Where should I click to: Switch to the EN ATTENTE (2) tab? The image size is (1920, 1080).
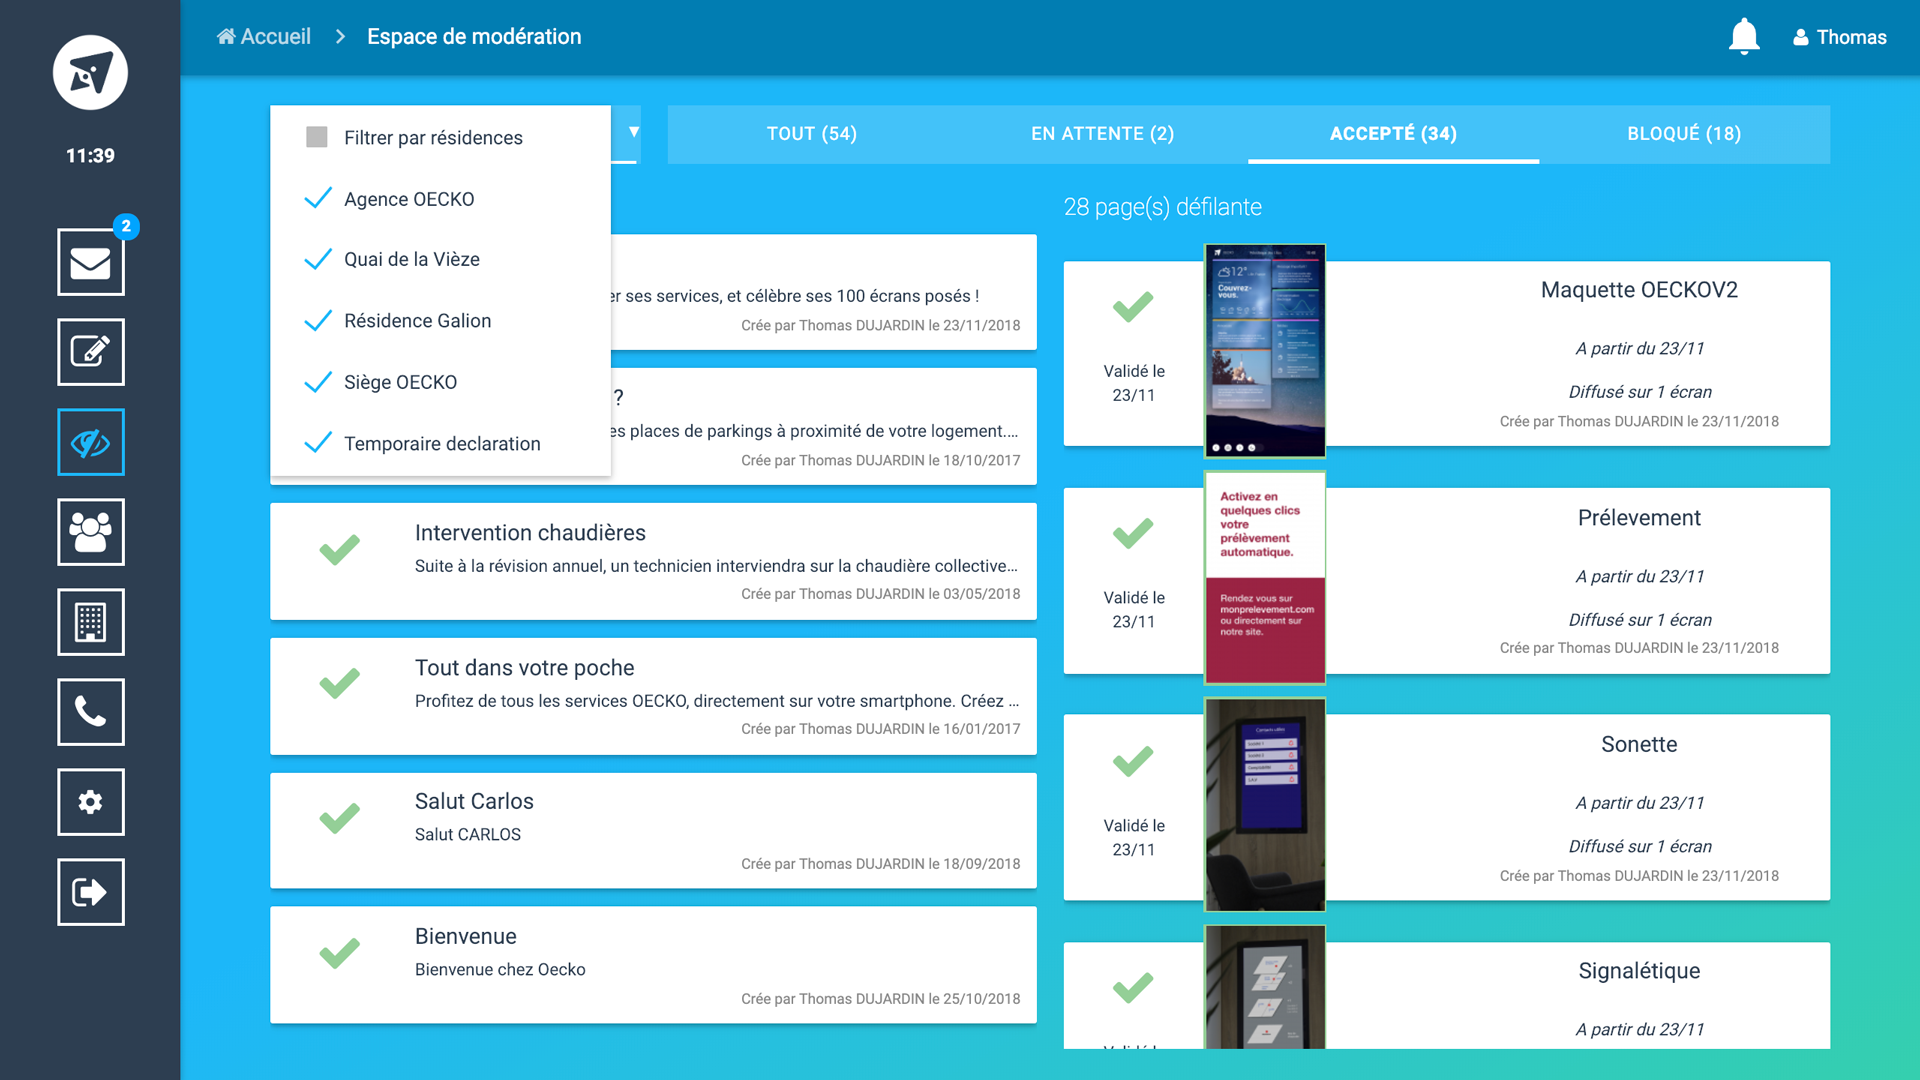click(x=1102, y=134)
